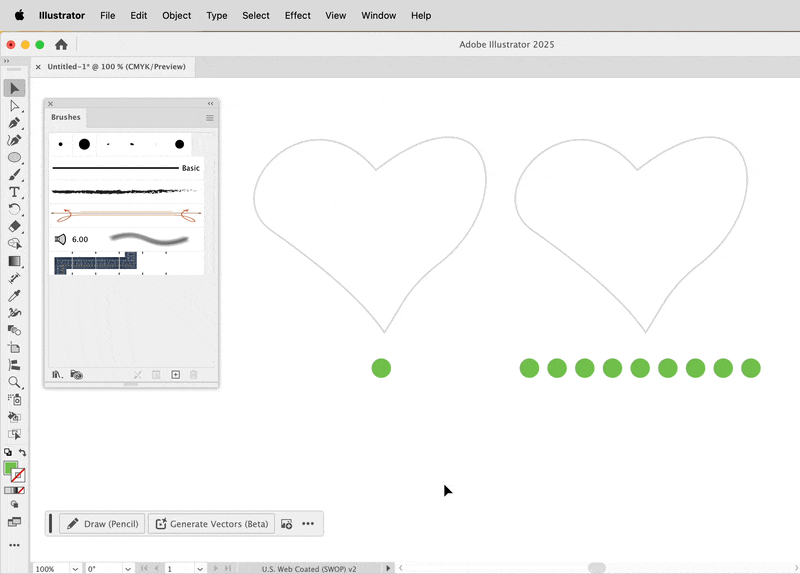This screenshot has width=800, height=574.
Task: Select the Eraser tool
Action: pyautogui.click(x=14, y=227)
